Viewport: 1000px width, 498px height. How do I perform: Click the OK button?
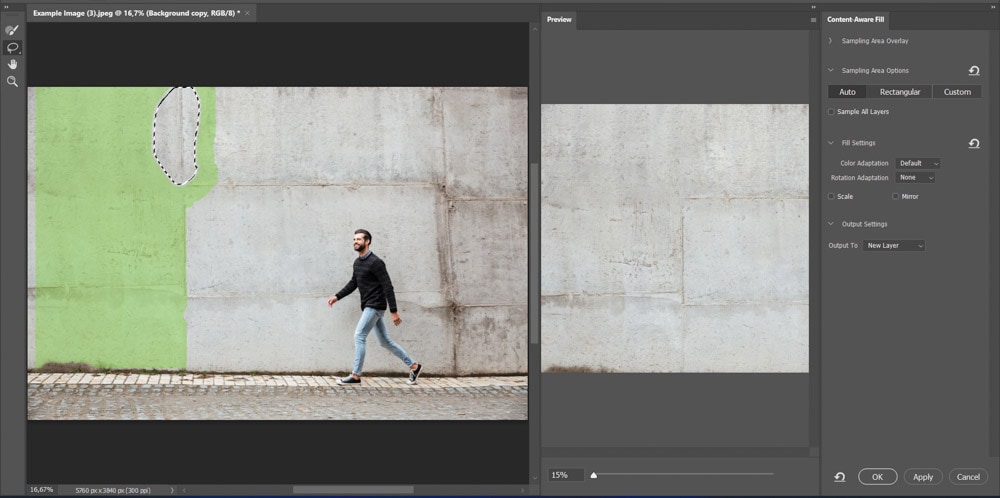[878, 476]
